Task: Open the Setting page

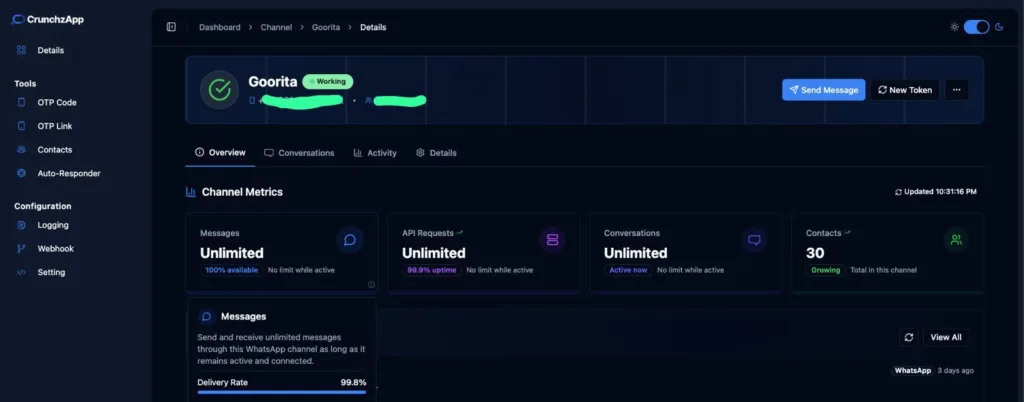Action: point(51,272)
